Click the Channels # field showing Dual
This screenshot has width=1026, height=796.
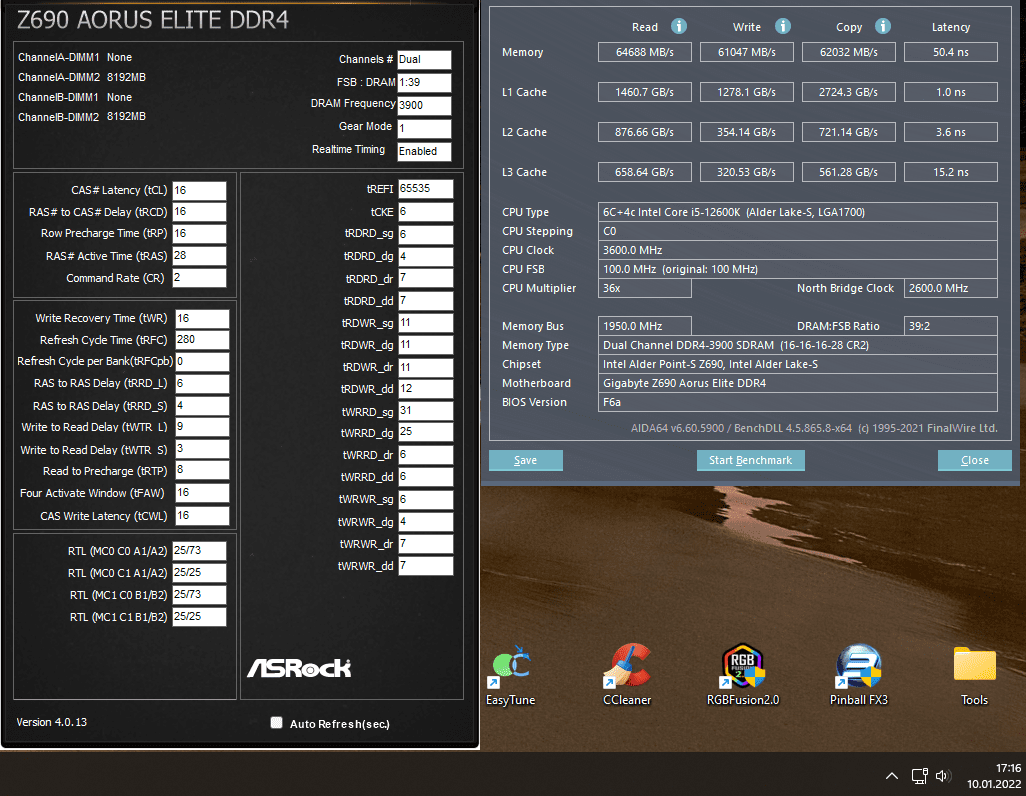point(424,60)
